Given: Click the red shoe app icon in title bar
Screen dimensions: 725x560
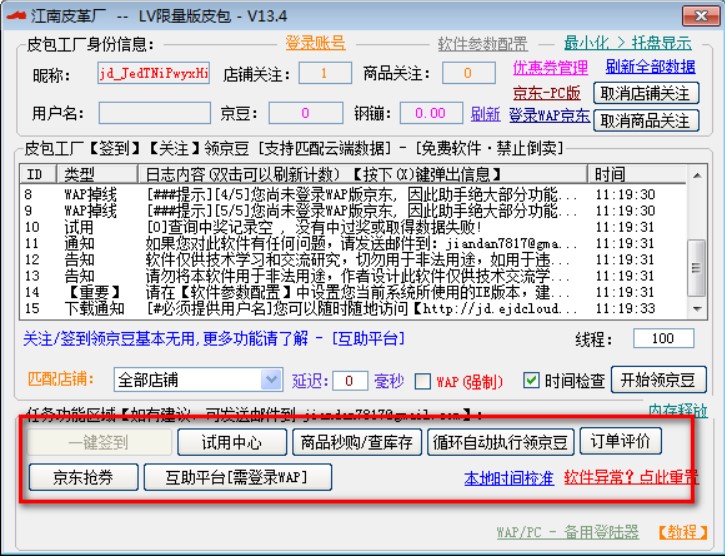Looking at the screenshot, I should click(x=16, y=16).
